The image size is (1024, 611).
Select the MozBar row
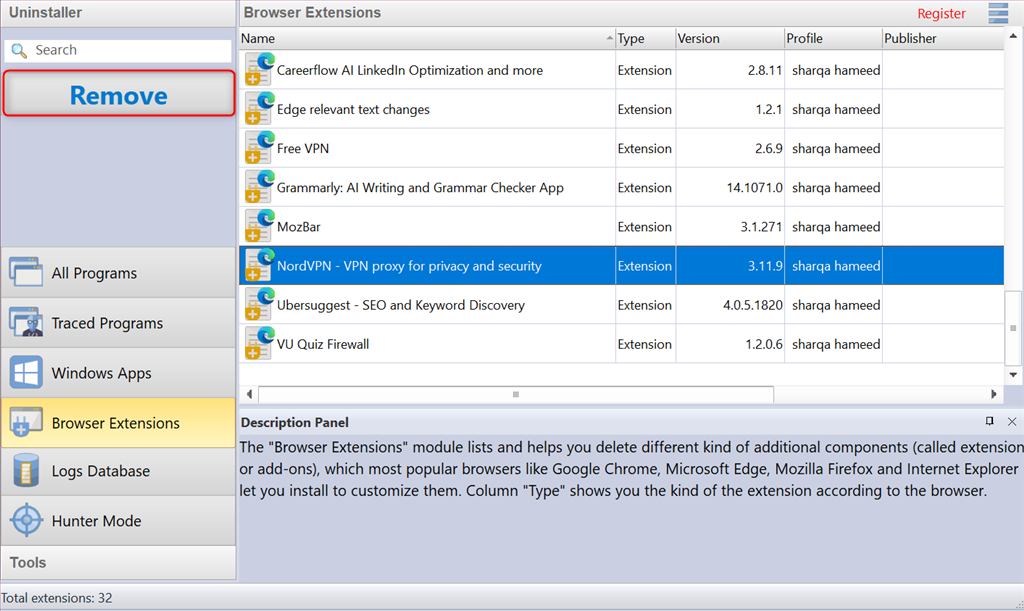622,227
